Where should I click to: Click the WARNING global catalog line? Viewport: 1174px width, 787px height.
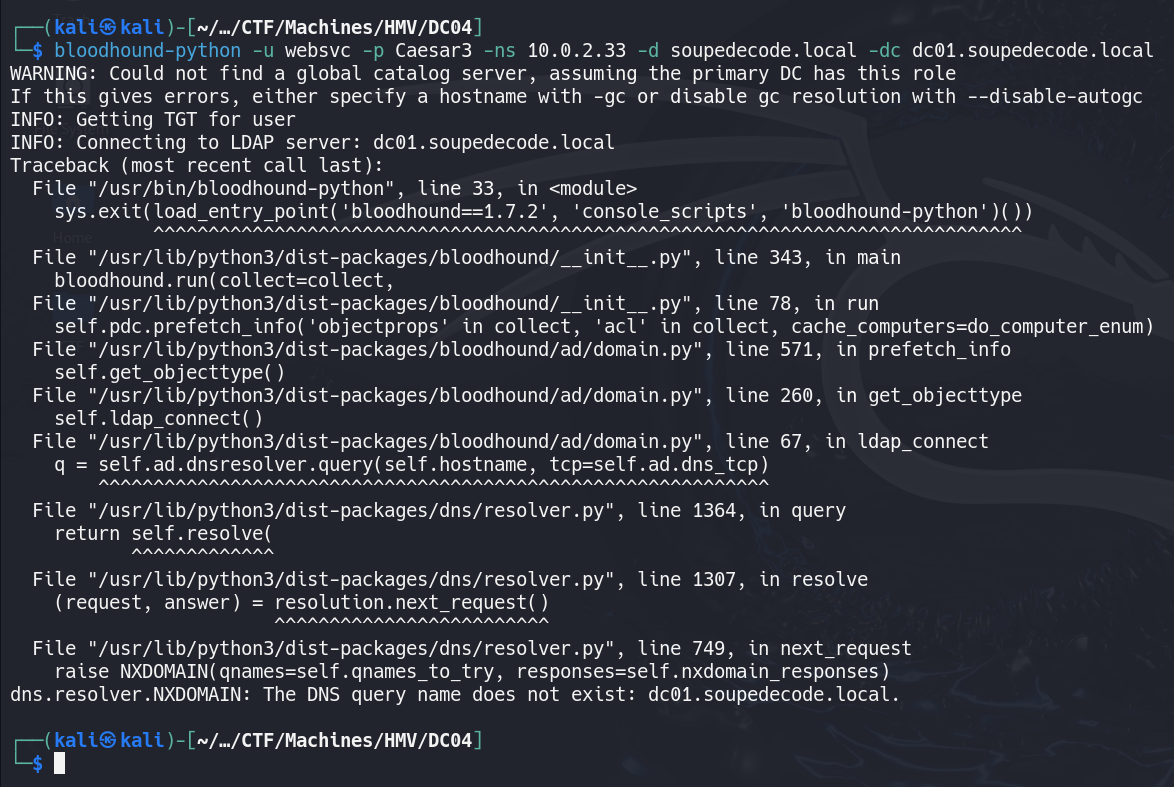[483, 73]
